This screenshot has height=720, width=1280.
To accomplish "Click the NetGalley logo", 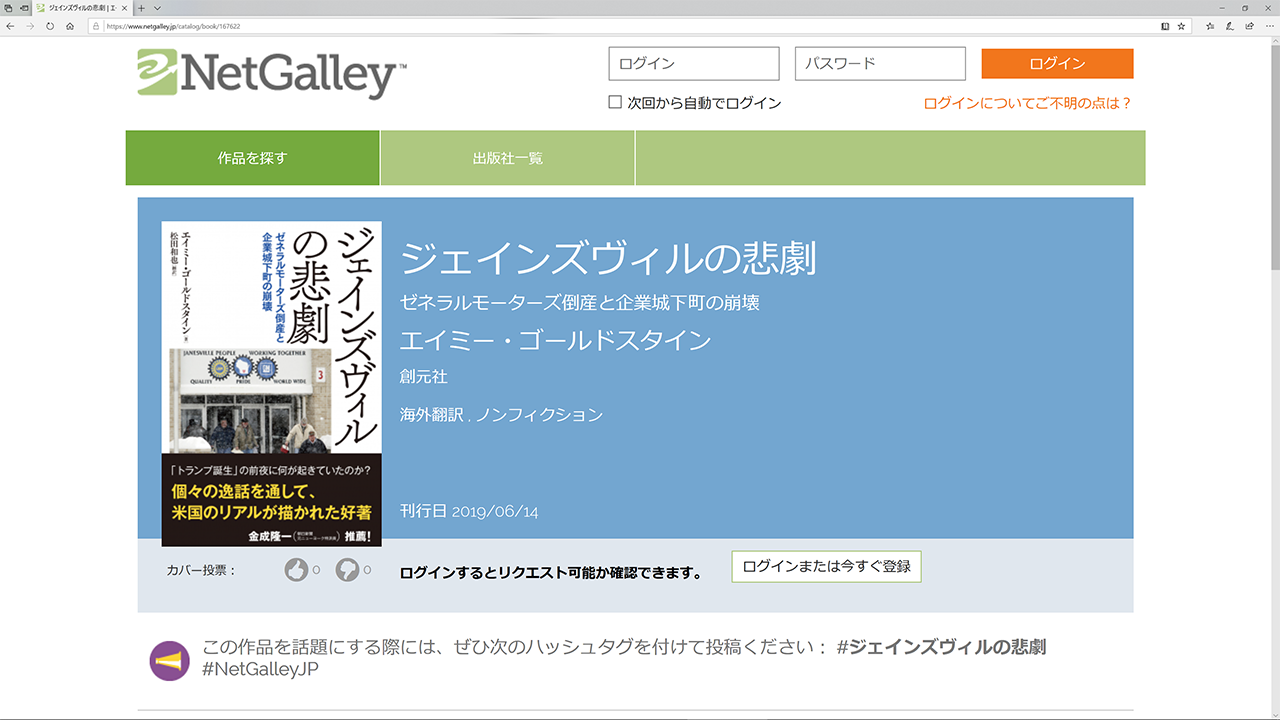I will click(272, 74).
